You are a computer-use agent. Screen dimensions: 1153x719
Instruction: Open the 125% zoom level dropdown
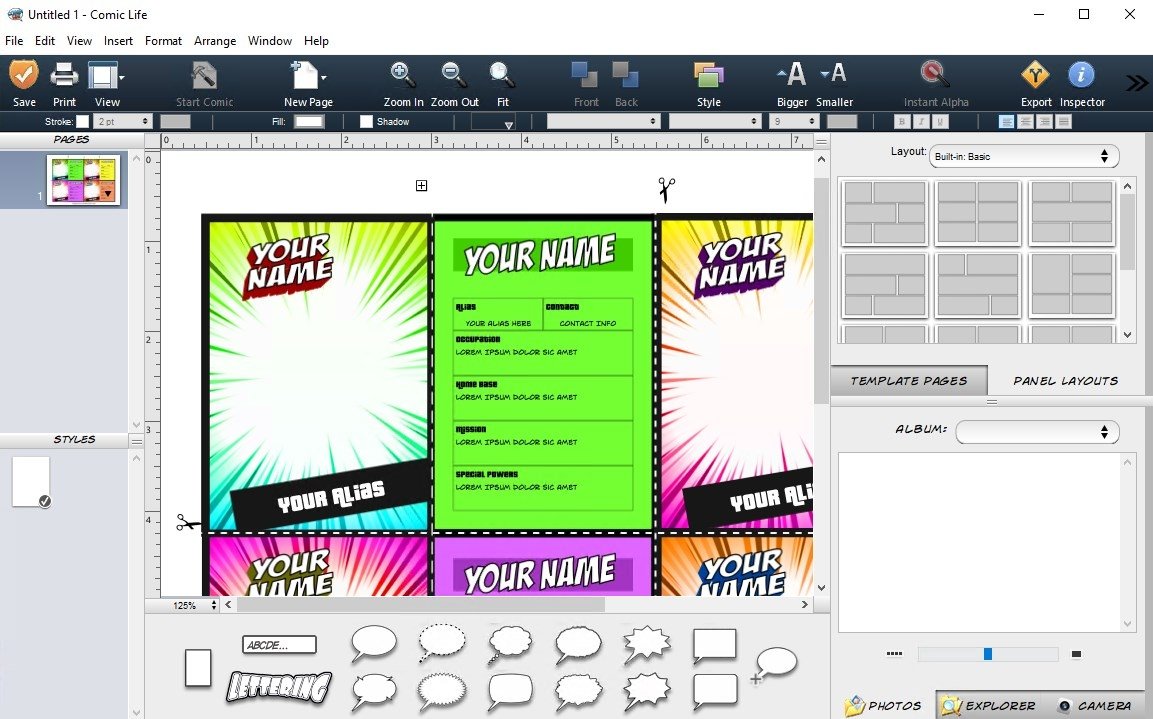click(x=194, y=605)
